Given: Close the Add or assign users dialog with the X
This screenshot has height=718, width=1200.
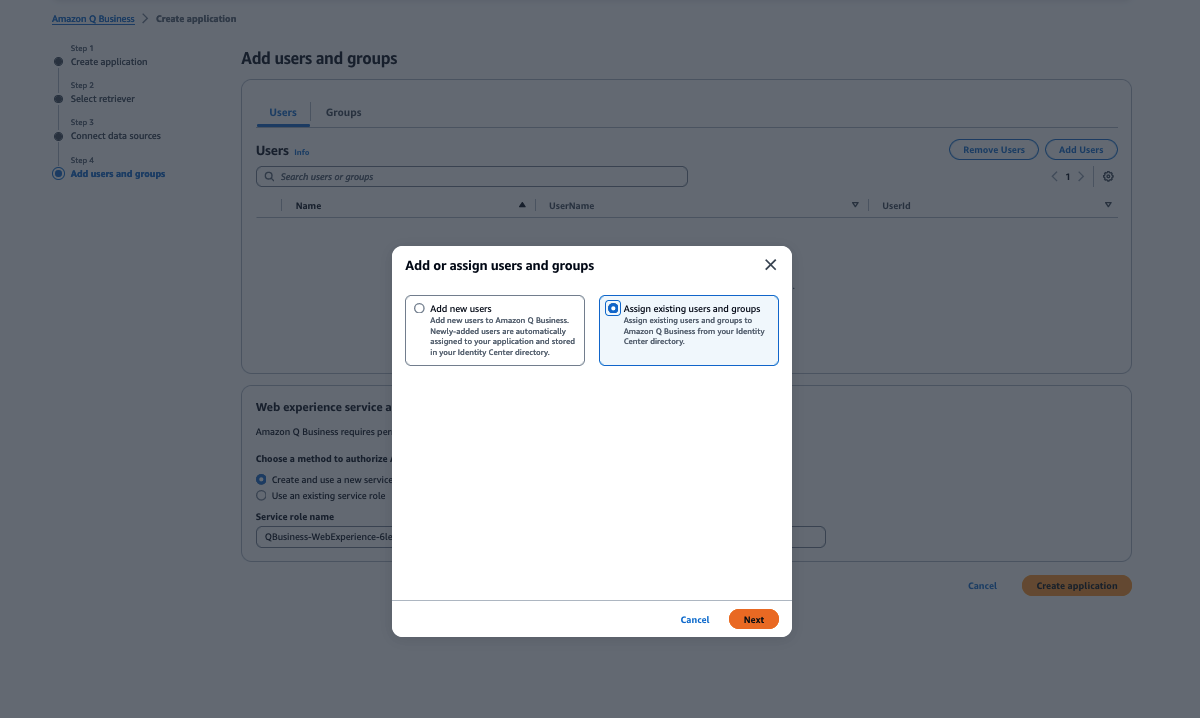Looking at the screenshot, I should tap(770, 264).
